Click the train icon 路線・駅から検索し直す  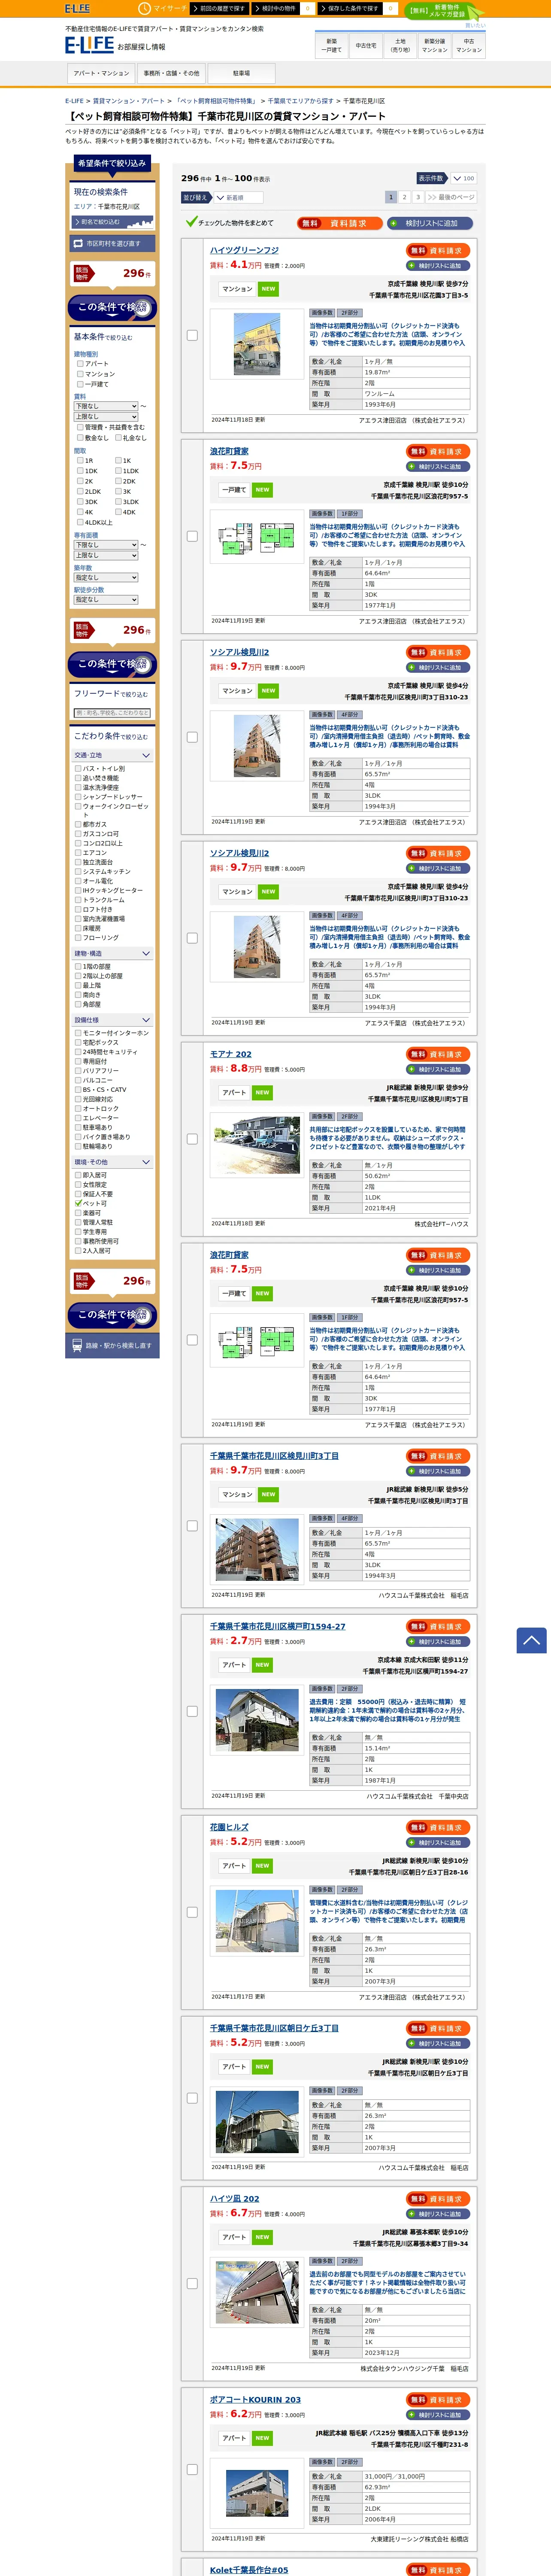click(111, 1345)
